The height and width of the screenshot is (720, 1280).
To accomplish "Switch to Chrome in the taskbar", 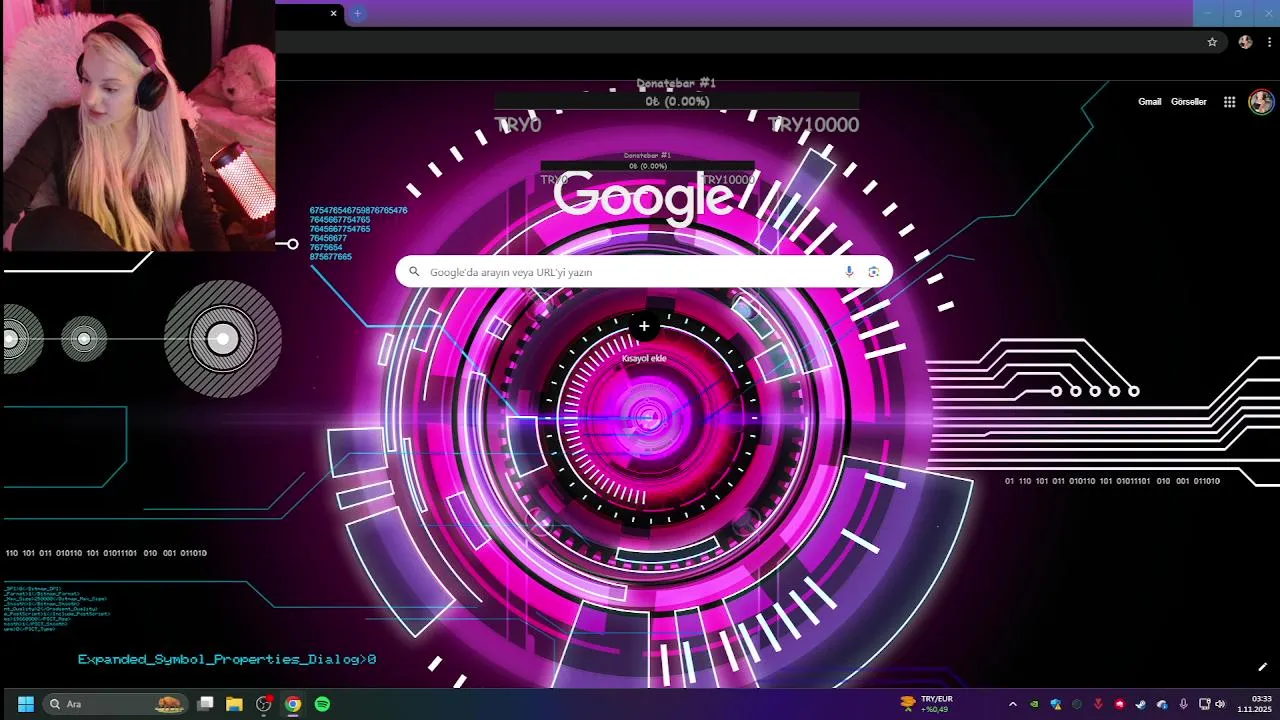I will [293, 704].
